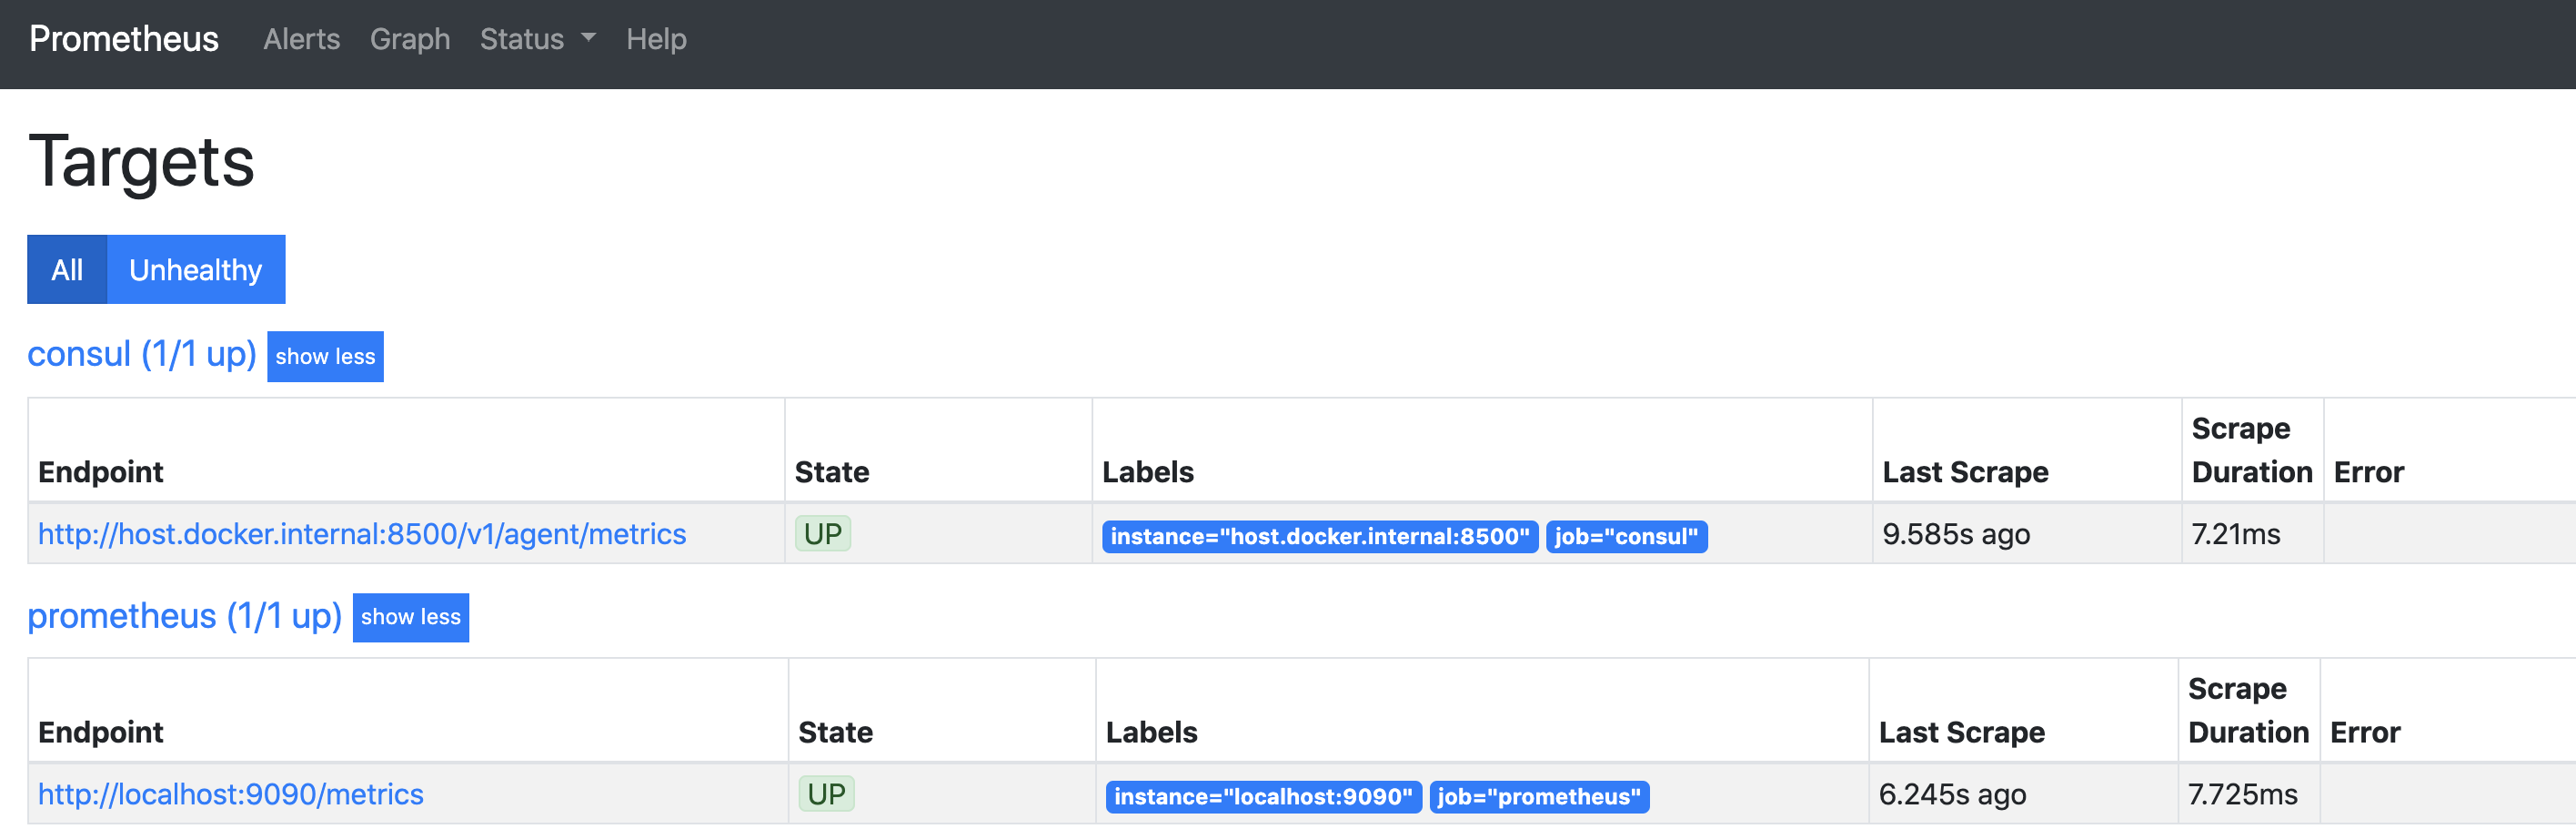Click the consul table Scrape Duration header

tap(2252, 450)
